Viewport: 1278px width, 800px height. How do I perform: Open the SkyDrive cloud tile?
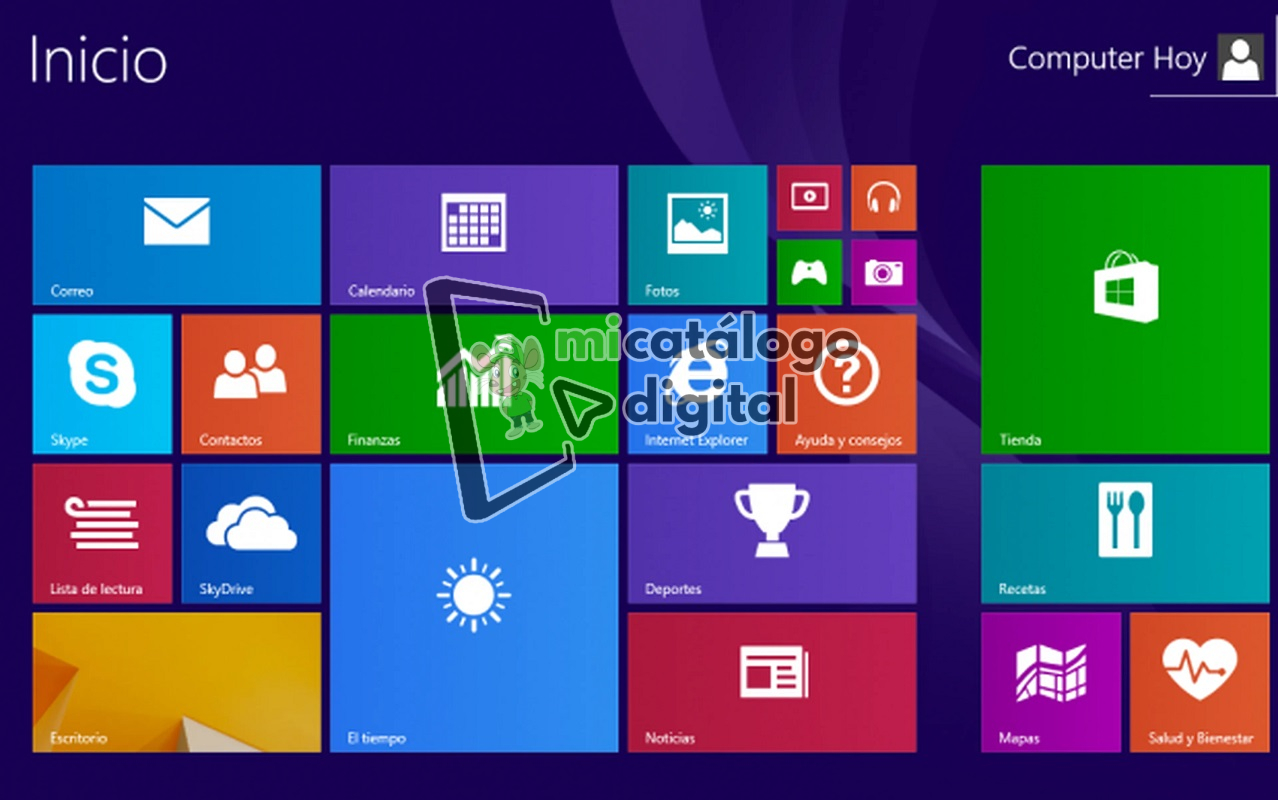251,533
